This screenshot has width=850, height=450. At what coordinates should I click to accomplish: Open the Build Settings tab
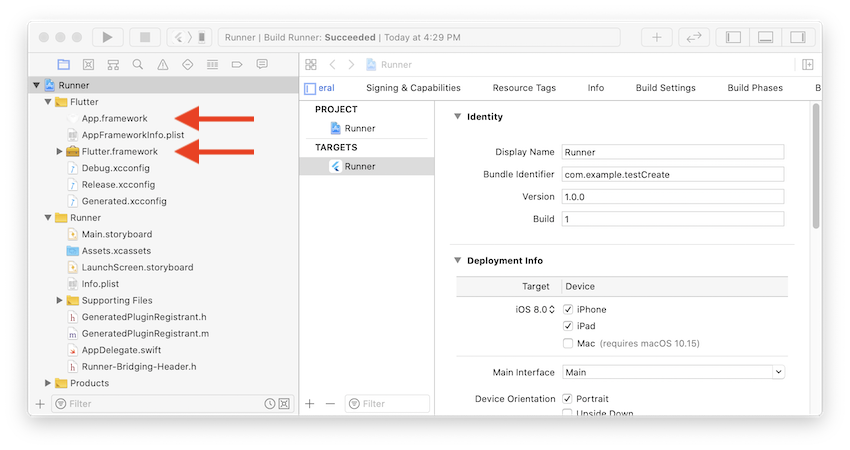pyautogui.click(x=666, y=88)
